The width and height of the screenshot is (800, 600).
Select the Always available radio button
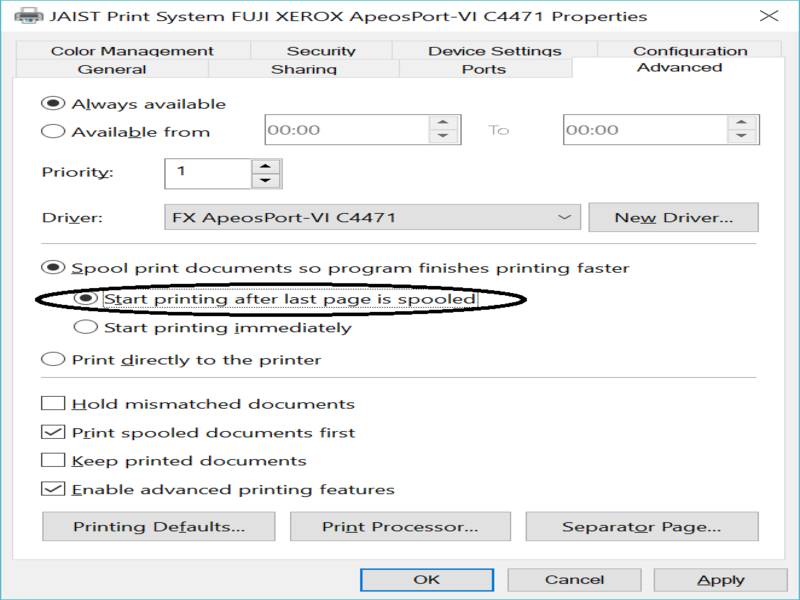[x=50, y=103]
